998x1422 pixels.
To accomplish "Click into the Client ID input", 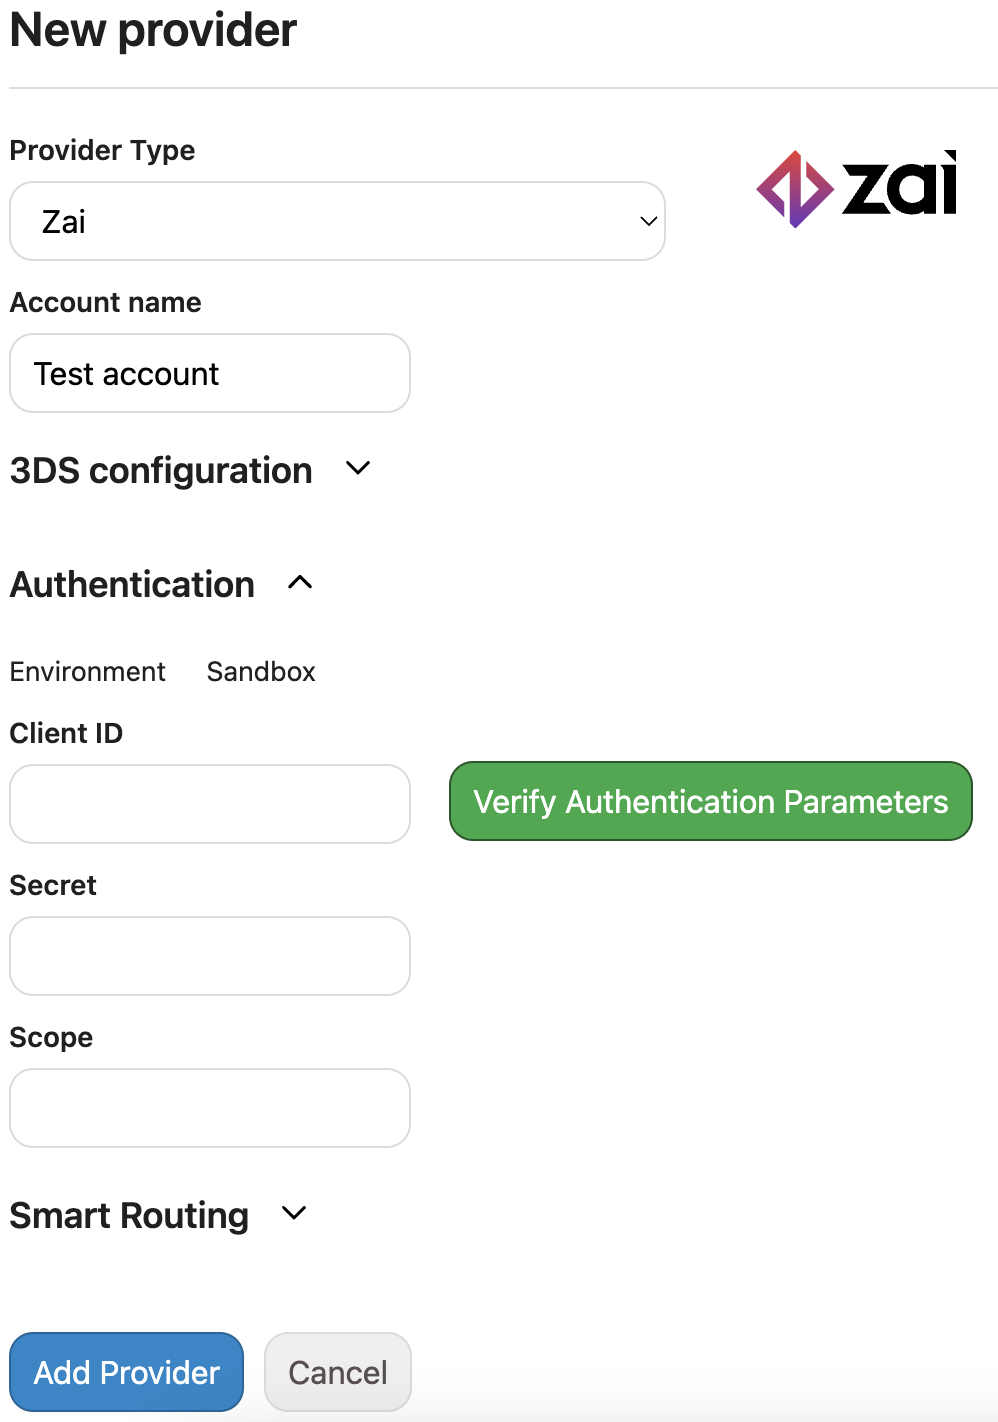I will (x=210, y=804).
